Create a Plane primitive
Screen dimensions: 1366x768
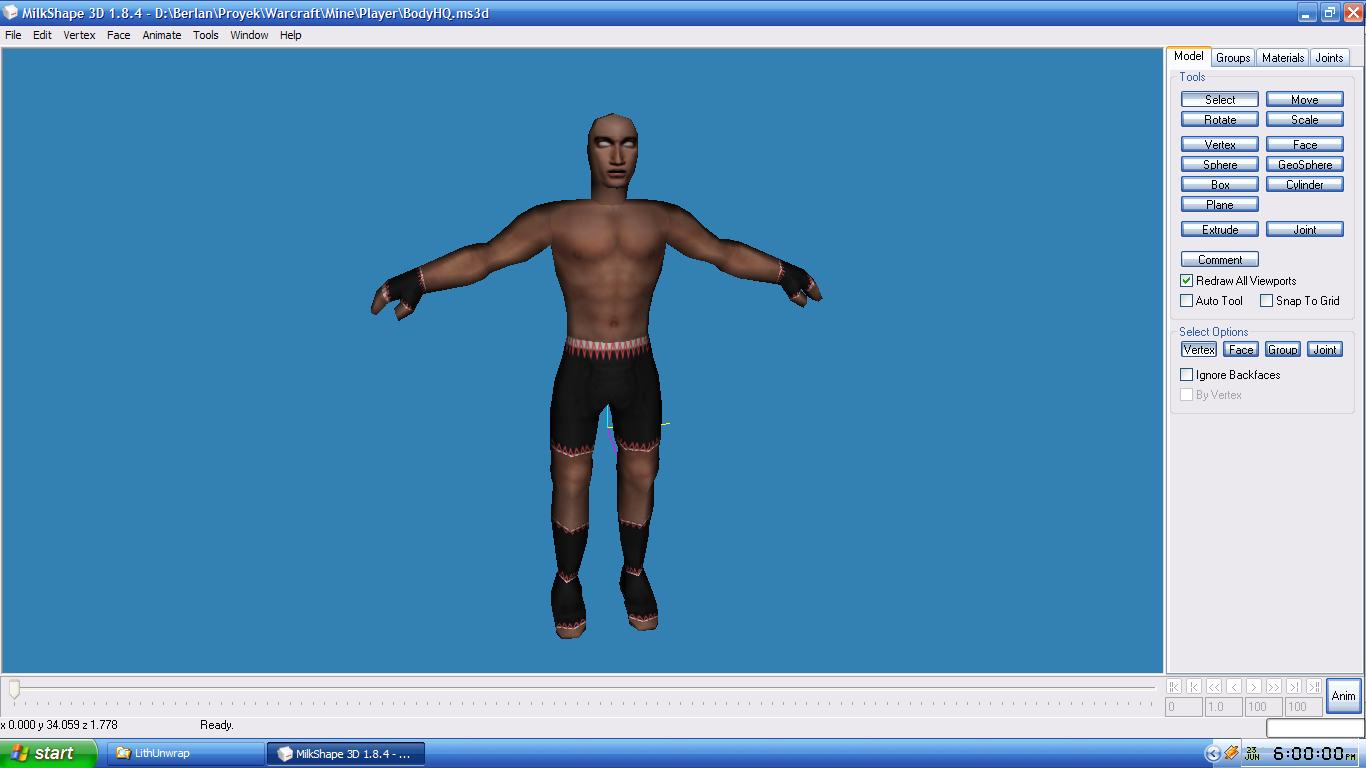tap(1219, 204)
